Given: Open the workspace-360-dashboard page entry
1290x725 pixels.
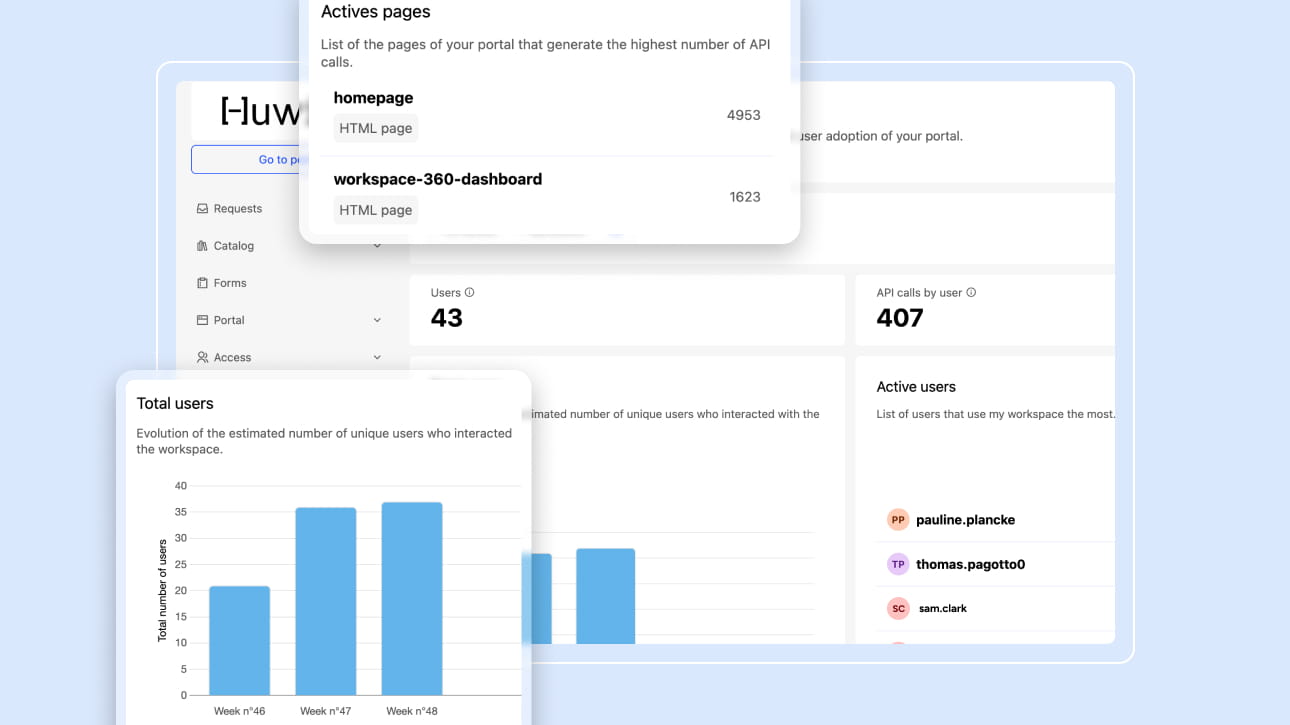Looking at the screenshot, I should click(x=437, y=179).
